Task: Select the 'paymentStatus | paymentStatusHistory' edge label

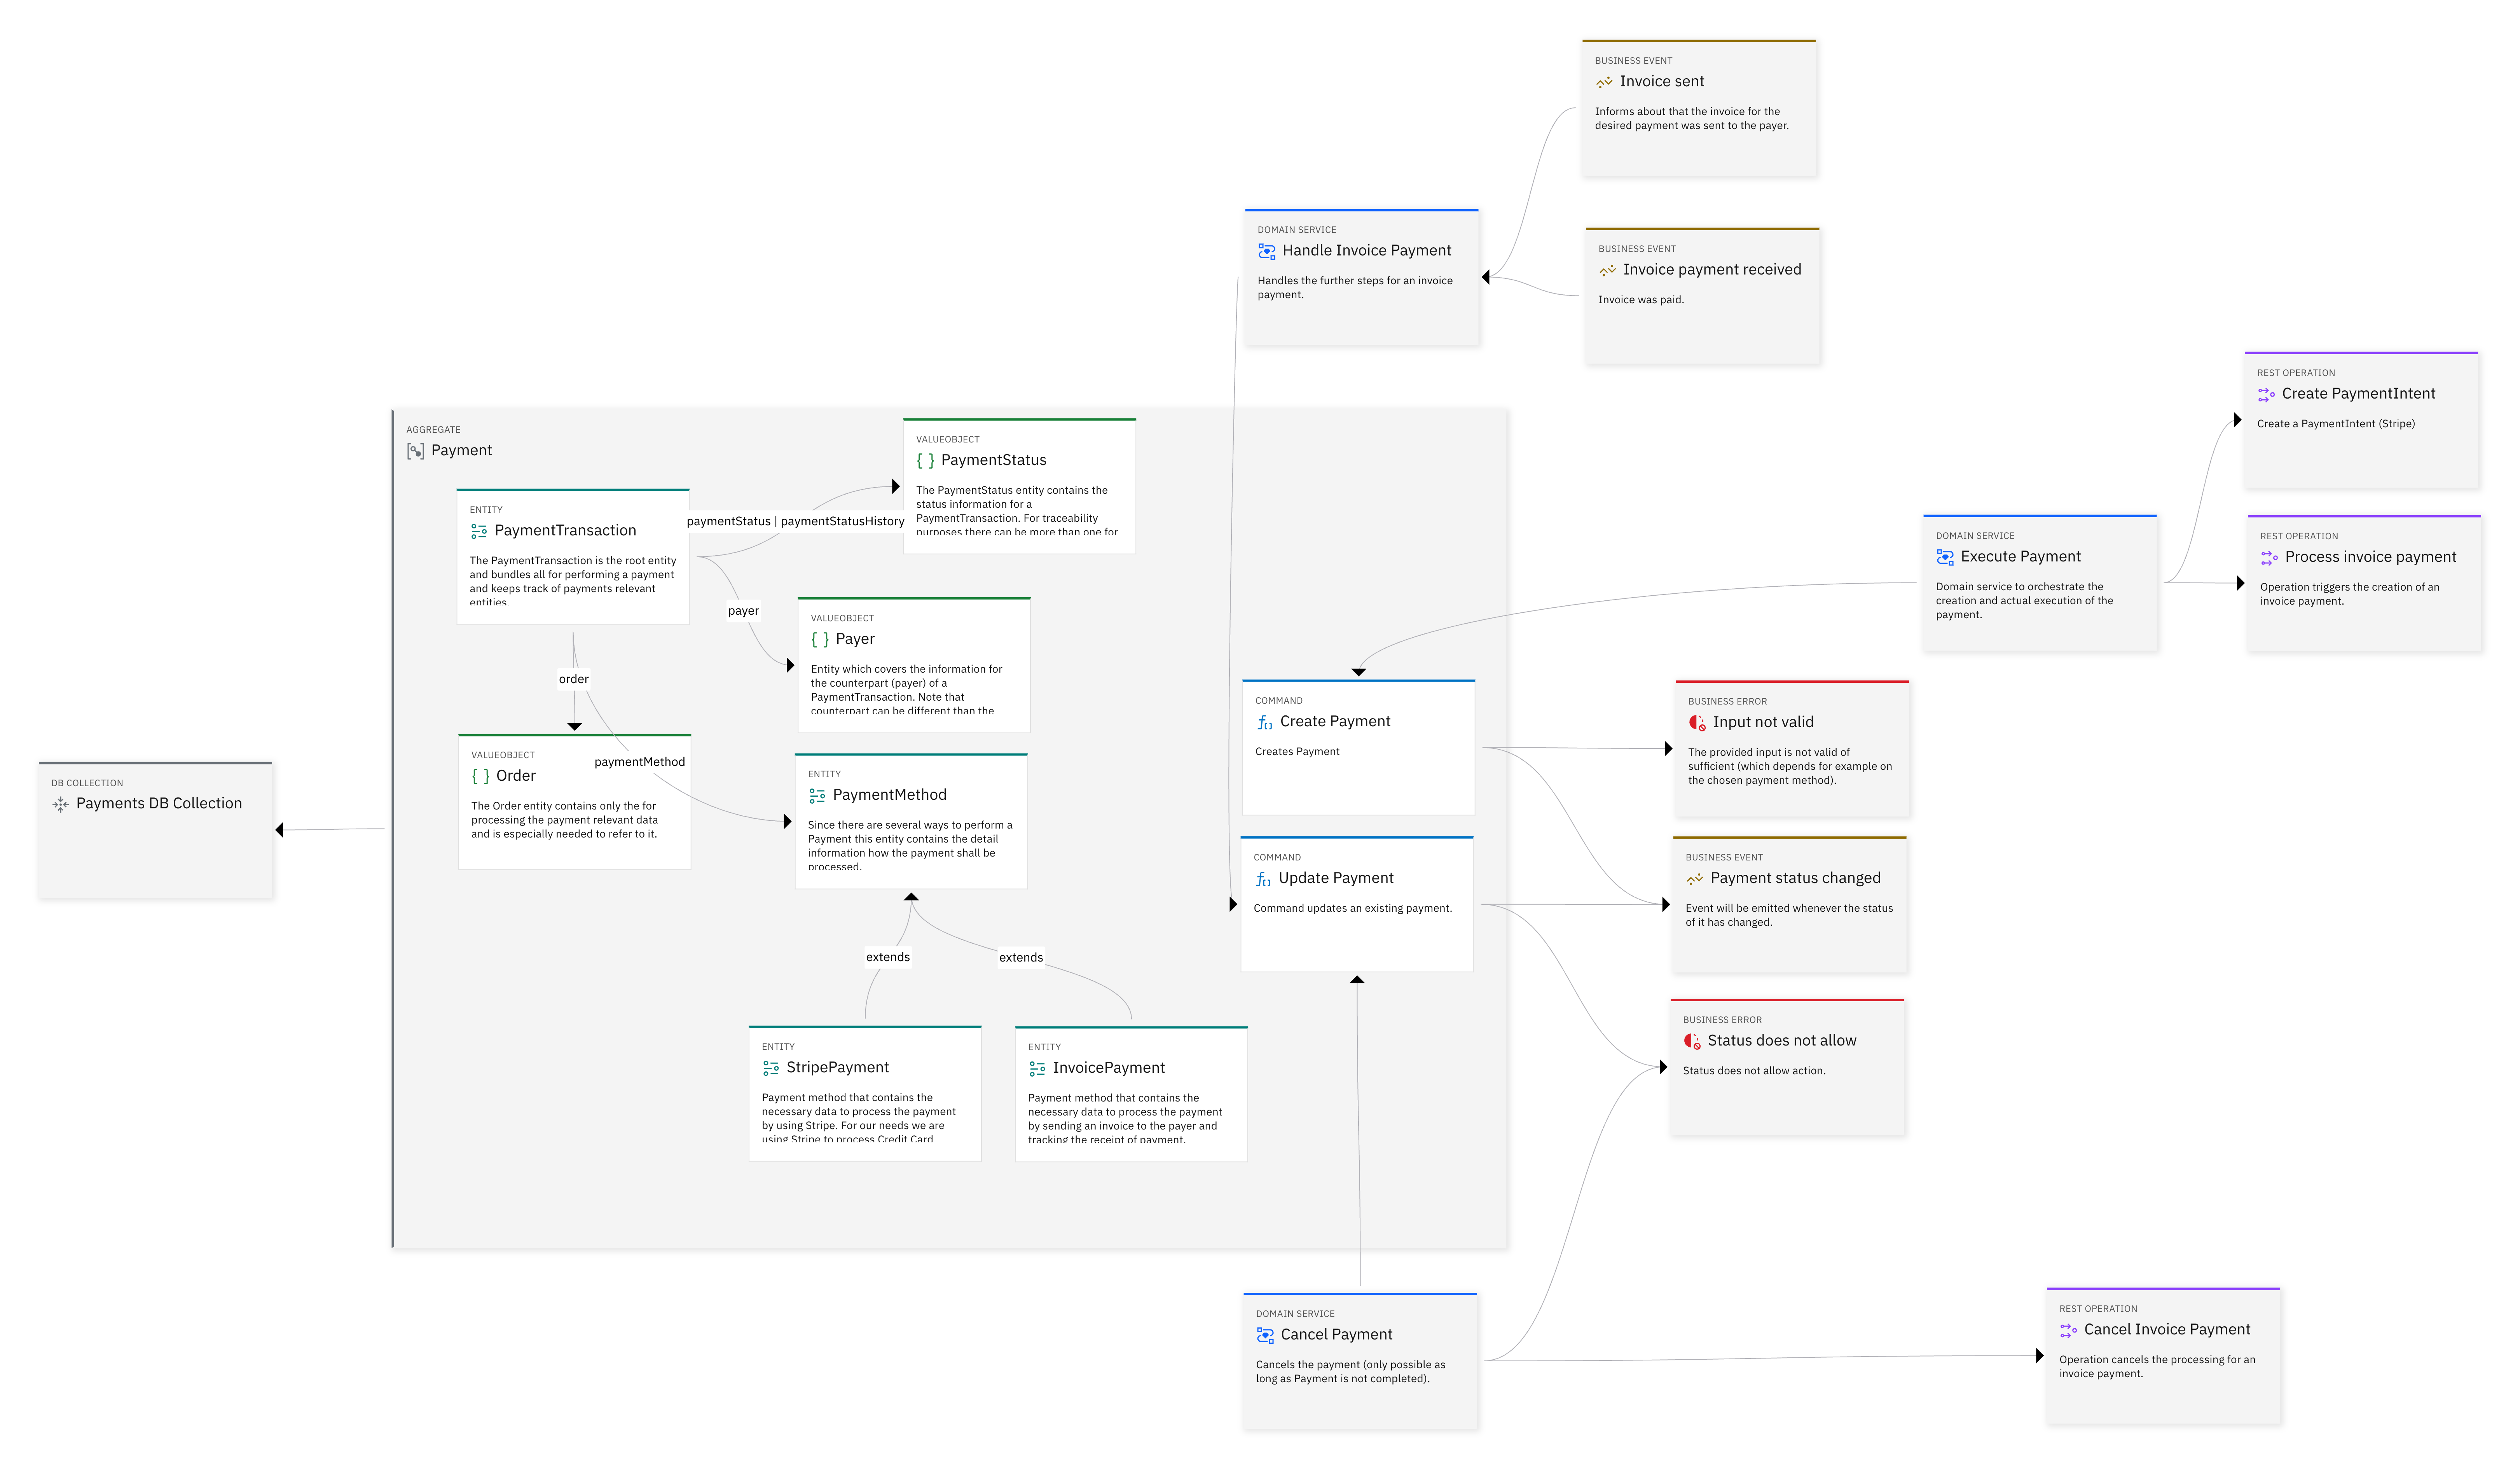Action: point(795,521)
